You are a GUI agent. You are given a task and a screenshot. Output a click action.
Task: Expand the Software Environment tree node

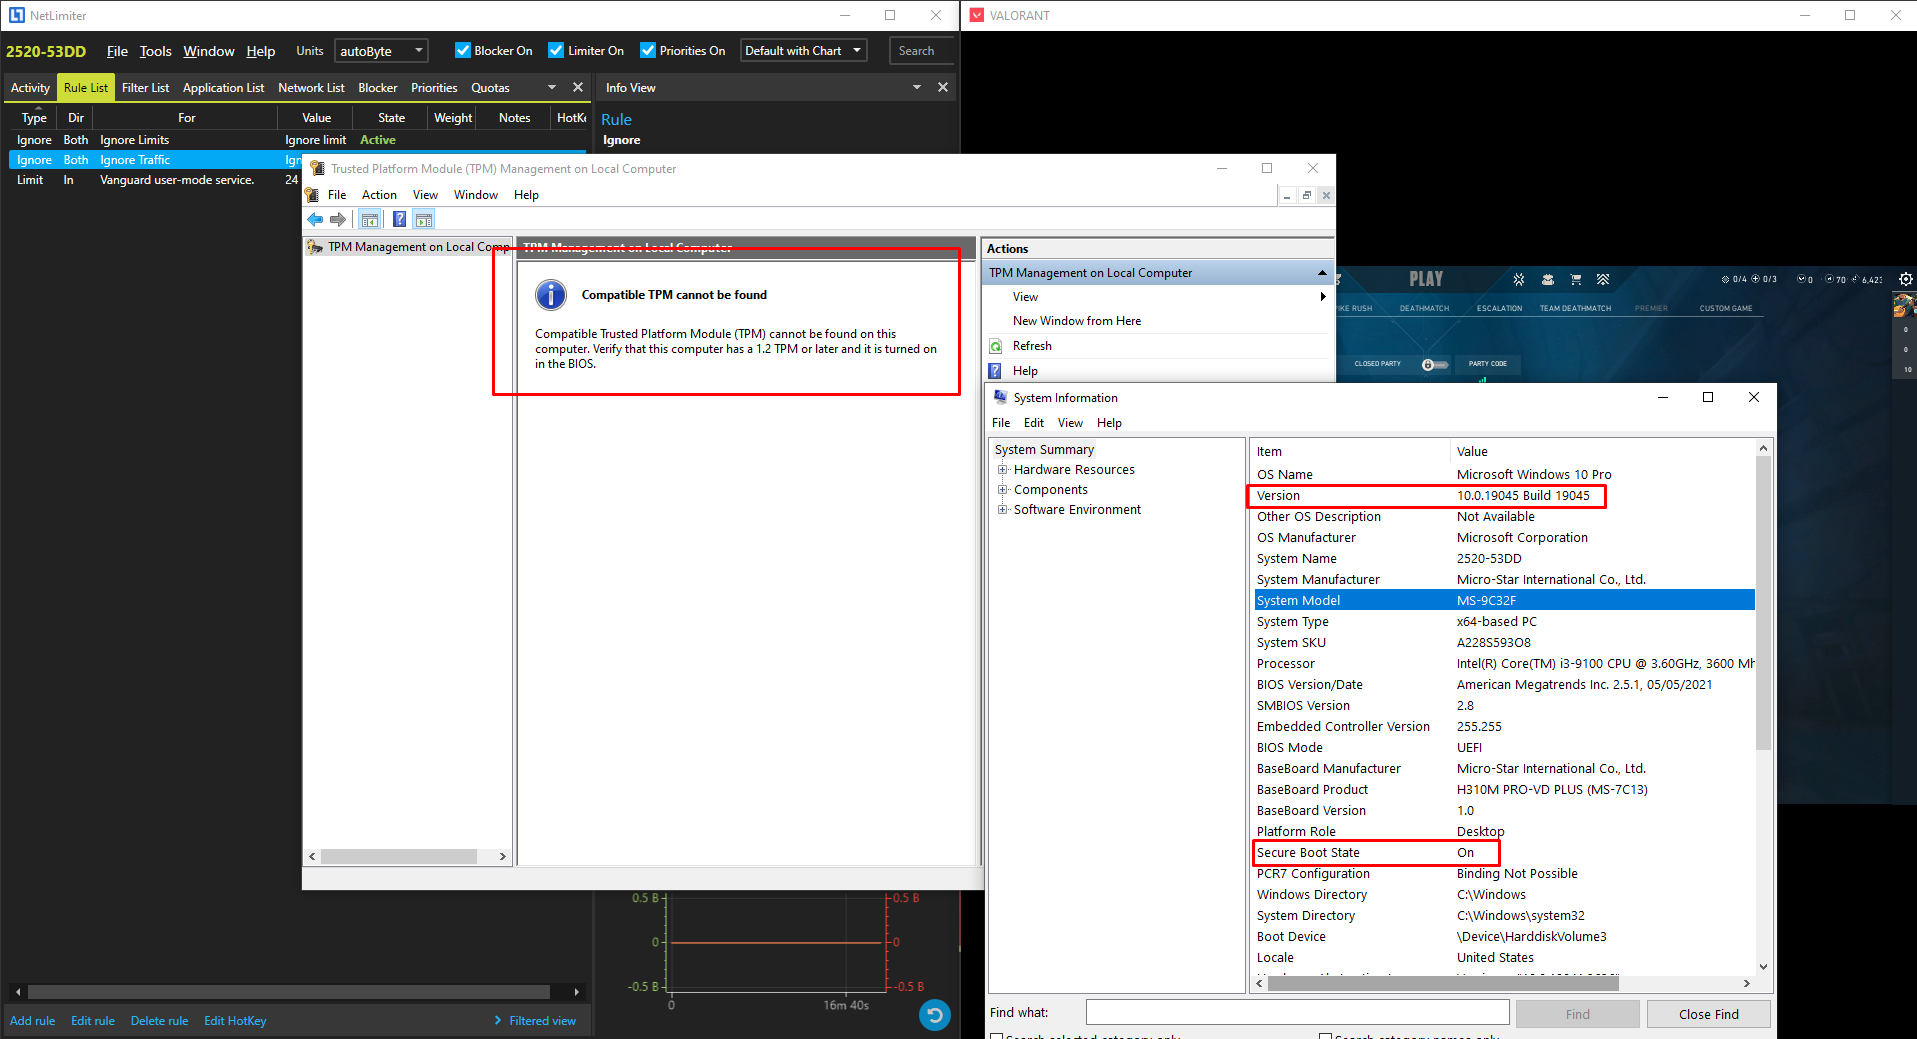tap(1002, 510)
